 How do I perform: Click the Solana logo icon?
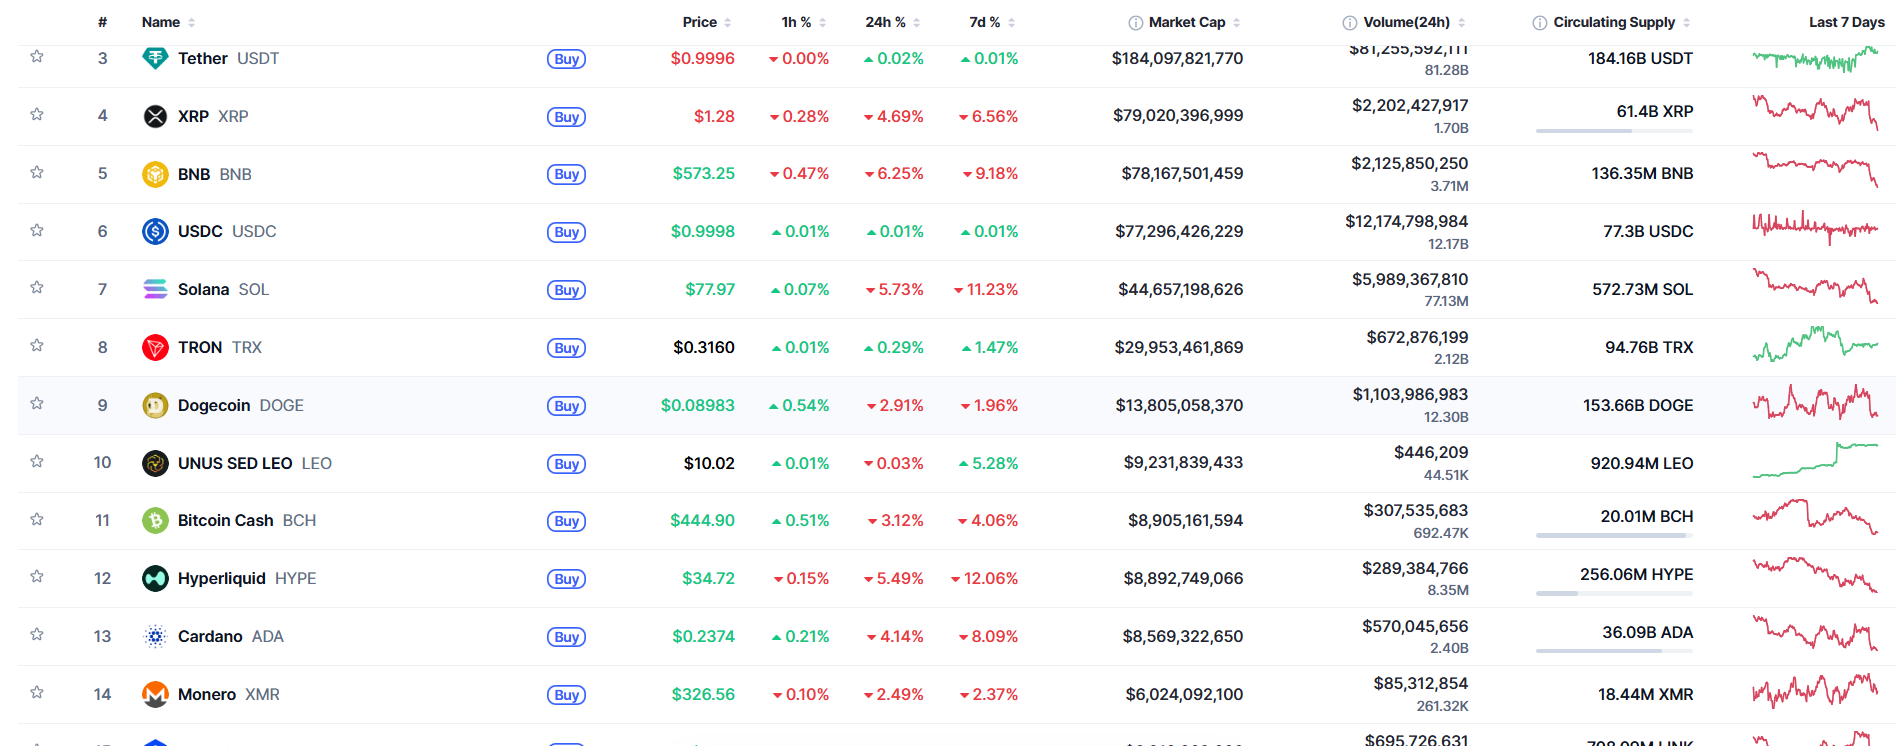[x=155, y=289]
